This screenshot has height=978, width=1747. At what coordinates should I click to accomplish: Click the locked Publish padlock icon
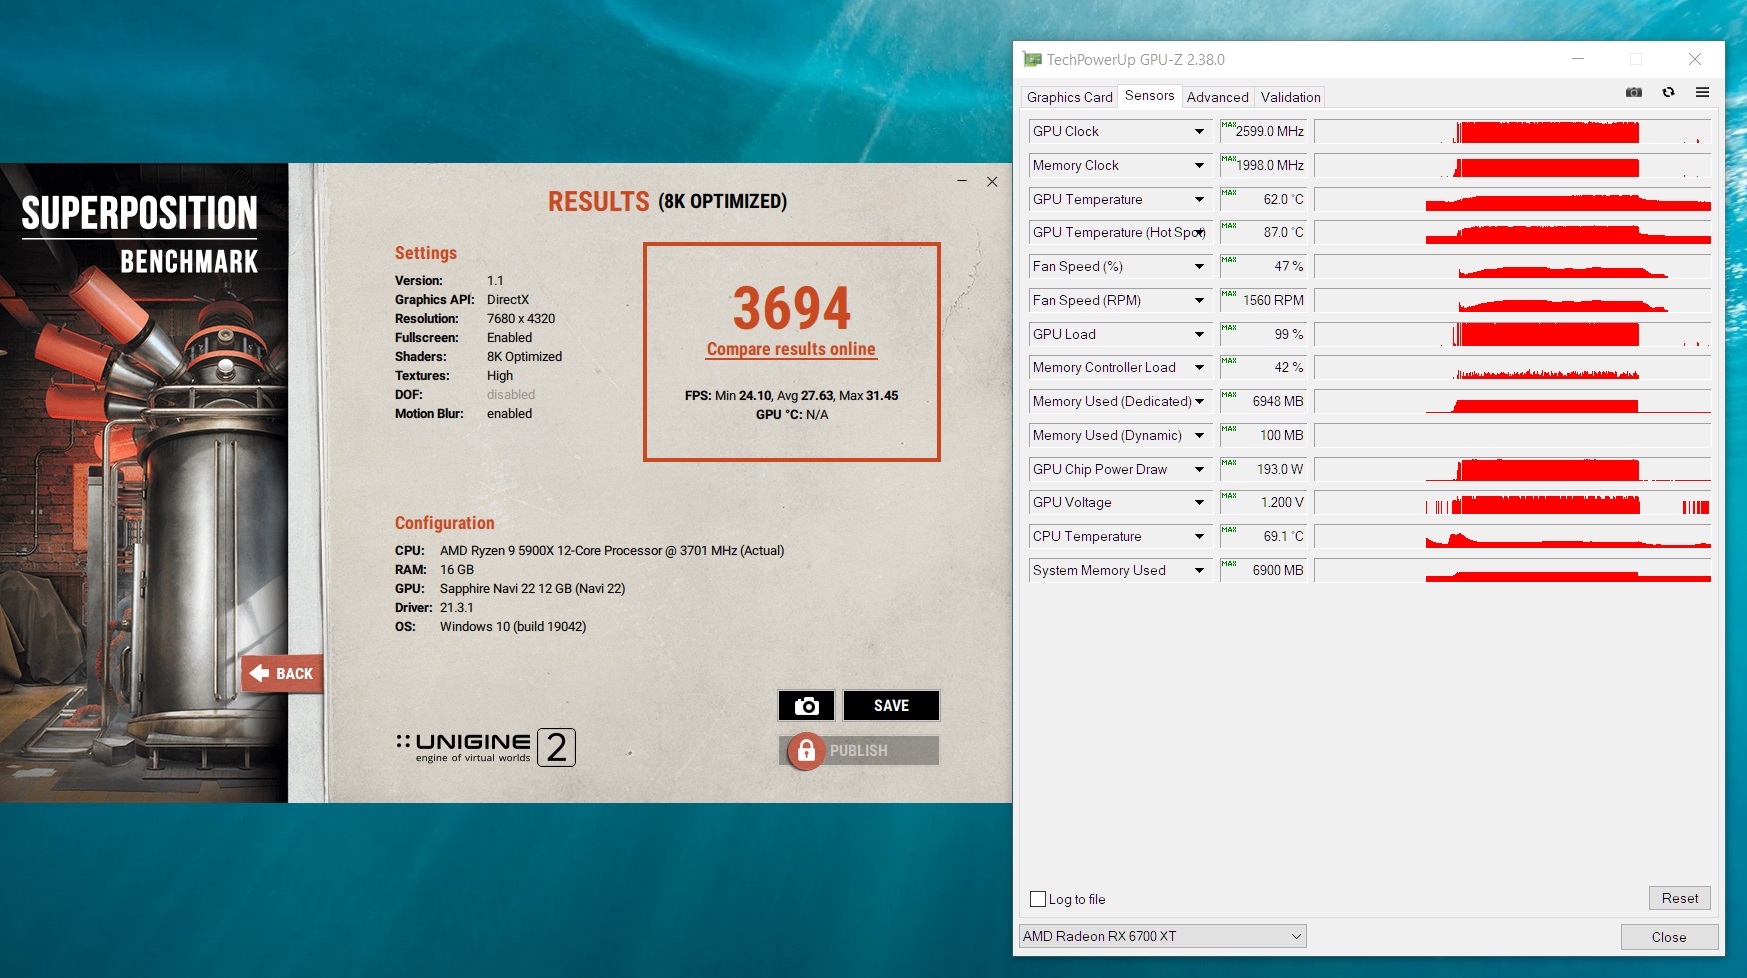click(x=806, y=751)
